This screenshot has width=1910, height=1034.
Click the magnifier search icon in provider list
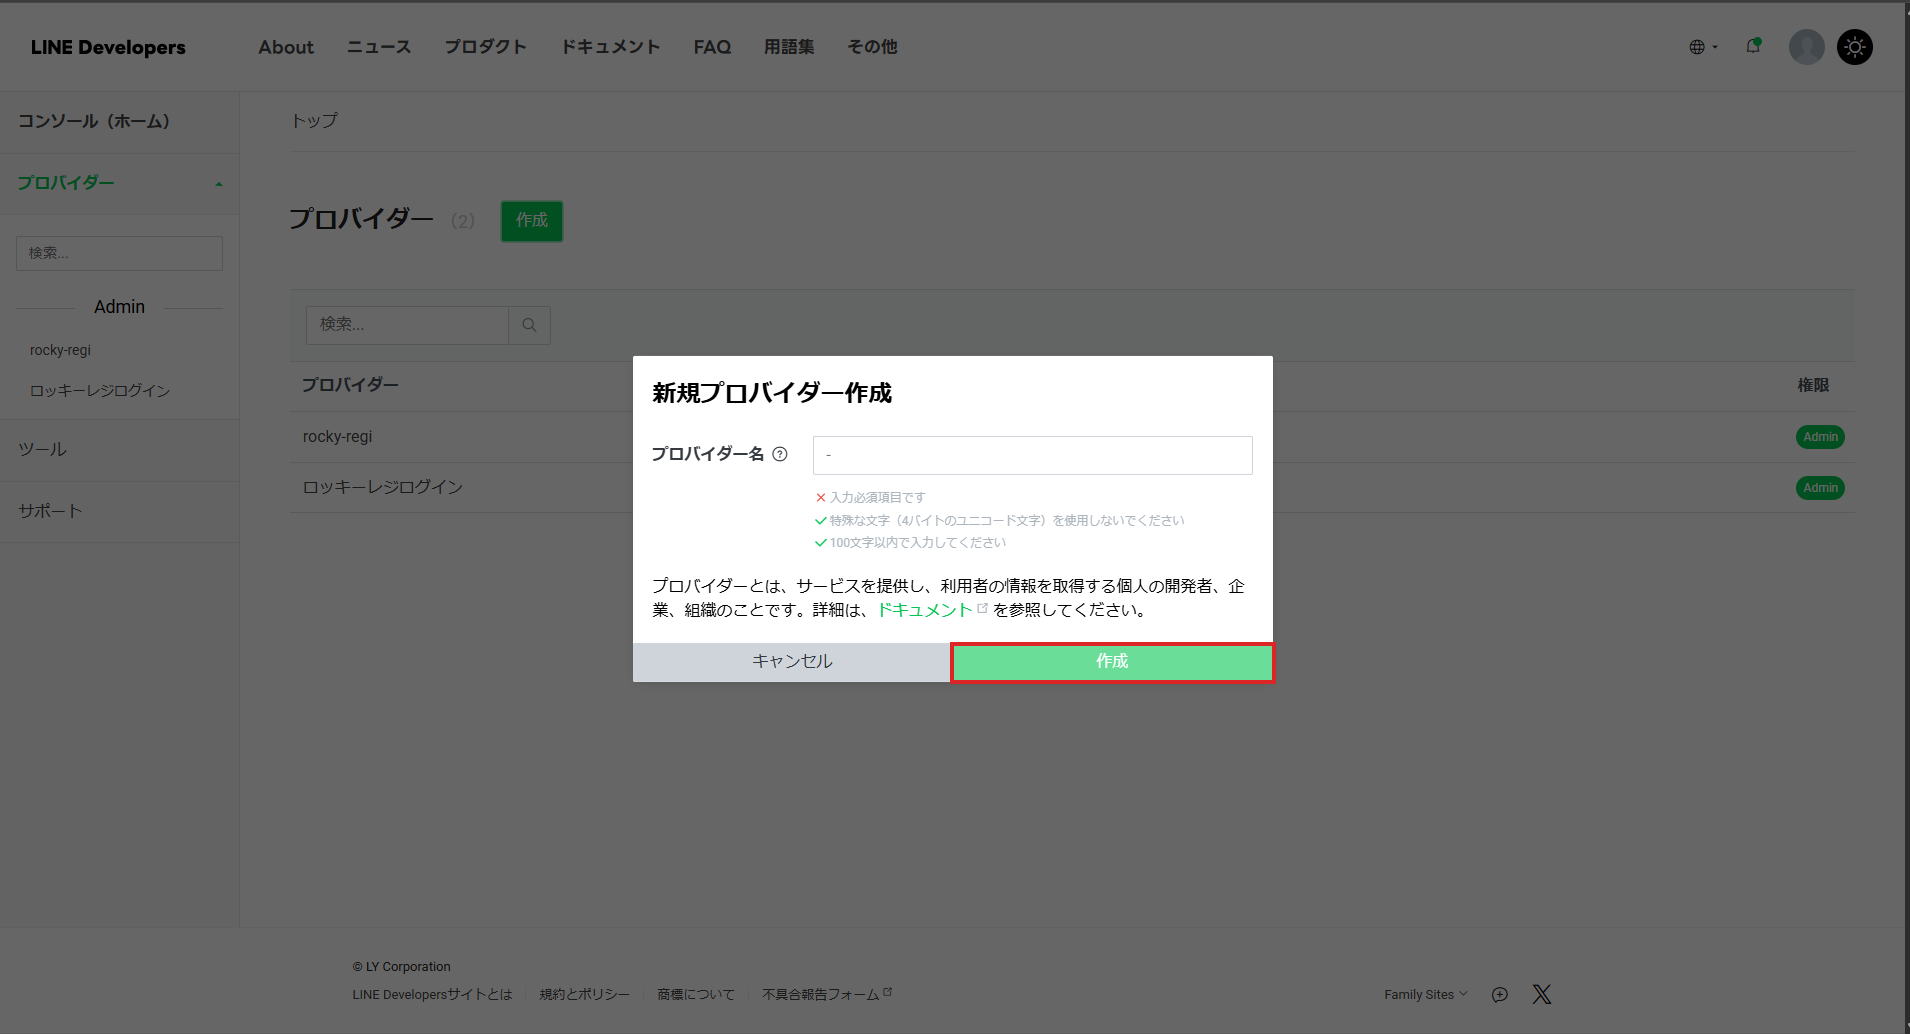click(530, 325)
